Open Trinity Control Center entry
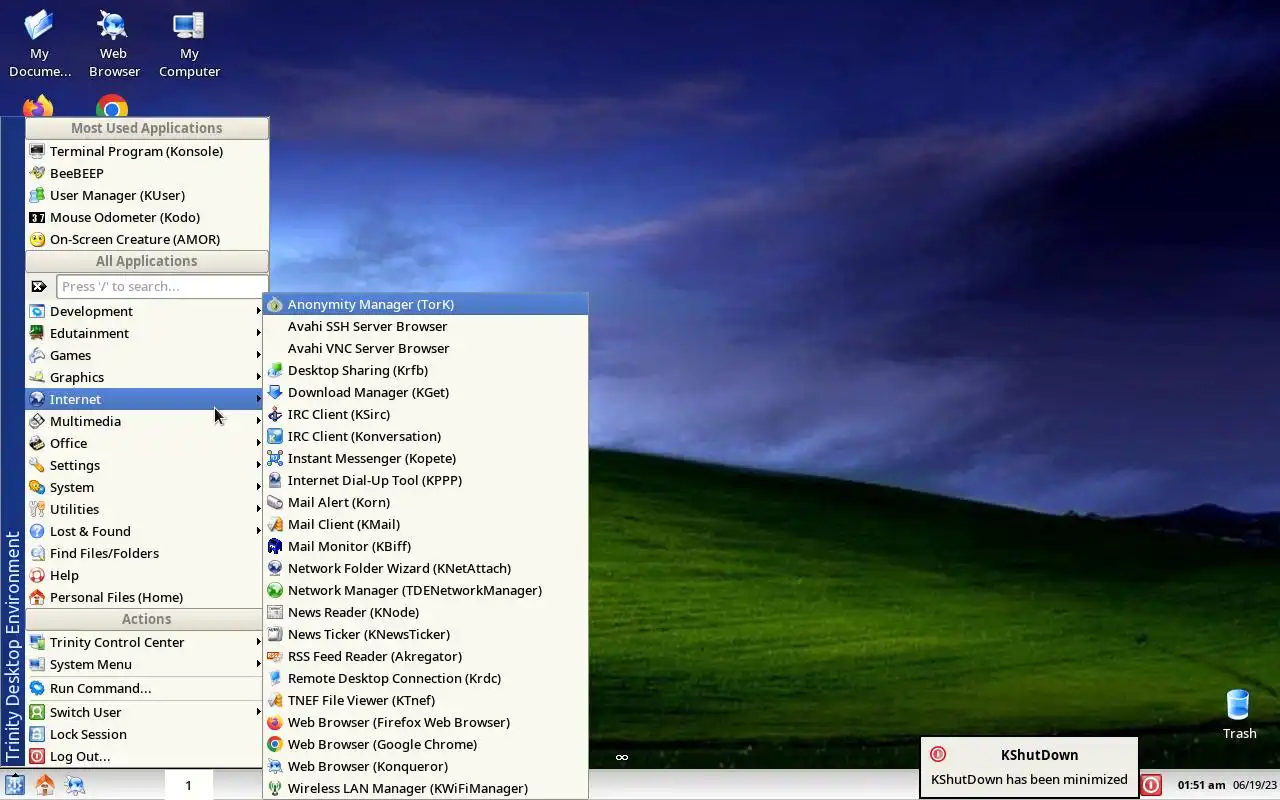The image size is (1280, 800). click(146, 642)
